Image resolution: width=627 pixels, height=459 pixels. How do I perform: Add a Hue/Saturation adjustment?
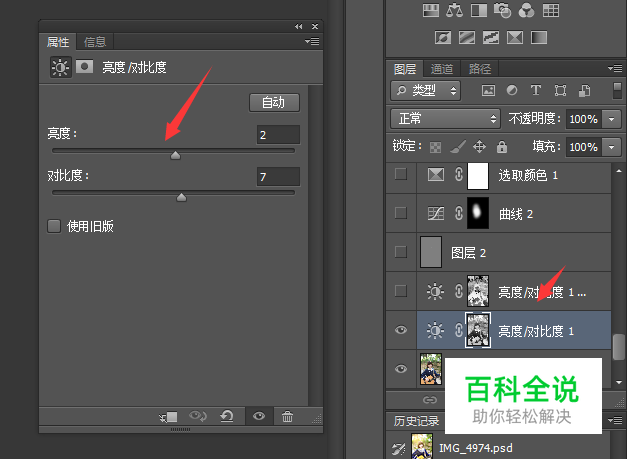(x=431, y=10)
